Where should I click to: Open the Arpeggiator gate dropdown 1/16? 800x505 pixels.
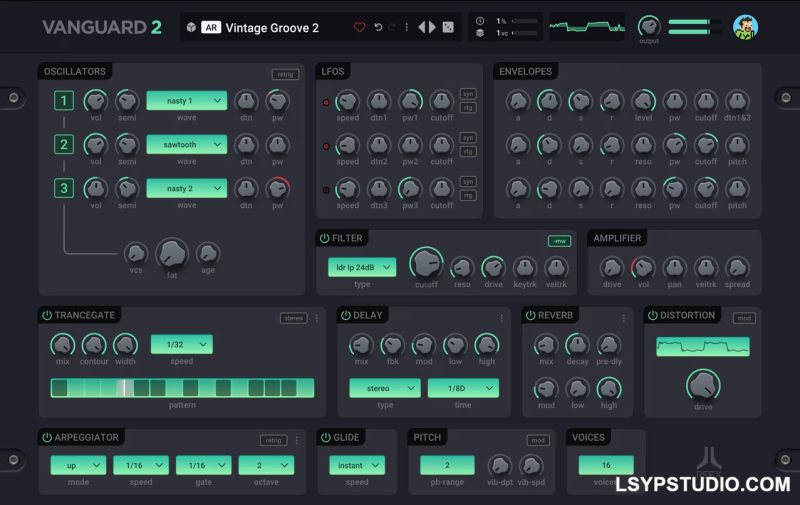point(204,465)
